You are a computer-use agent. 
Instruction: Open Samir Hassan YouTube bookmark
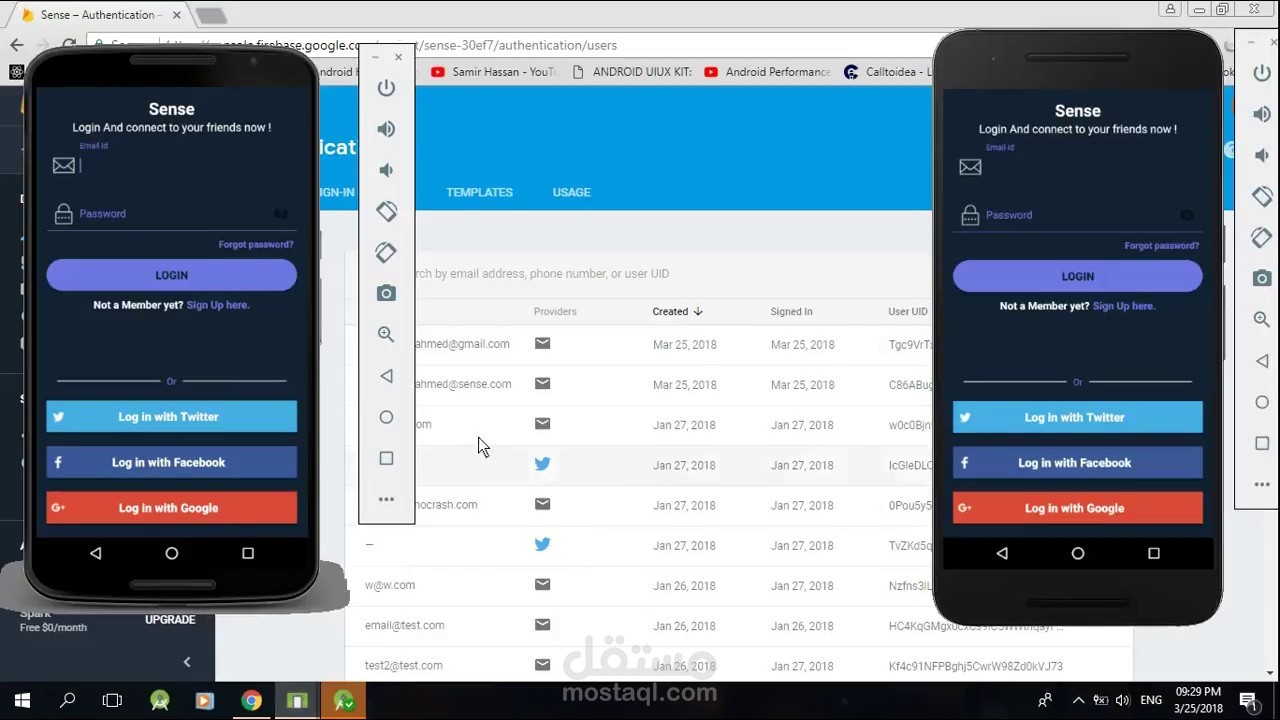(494, 72)
